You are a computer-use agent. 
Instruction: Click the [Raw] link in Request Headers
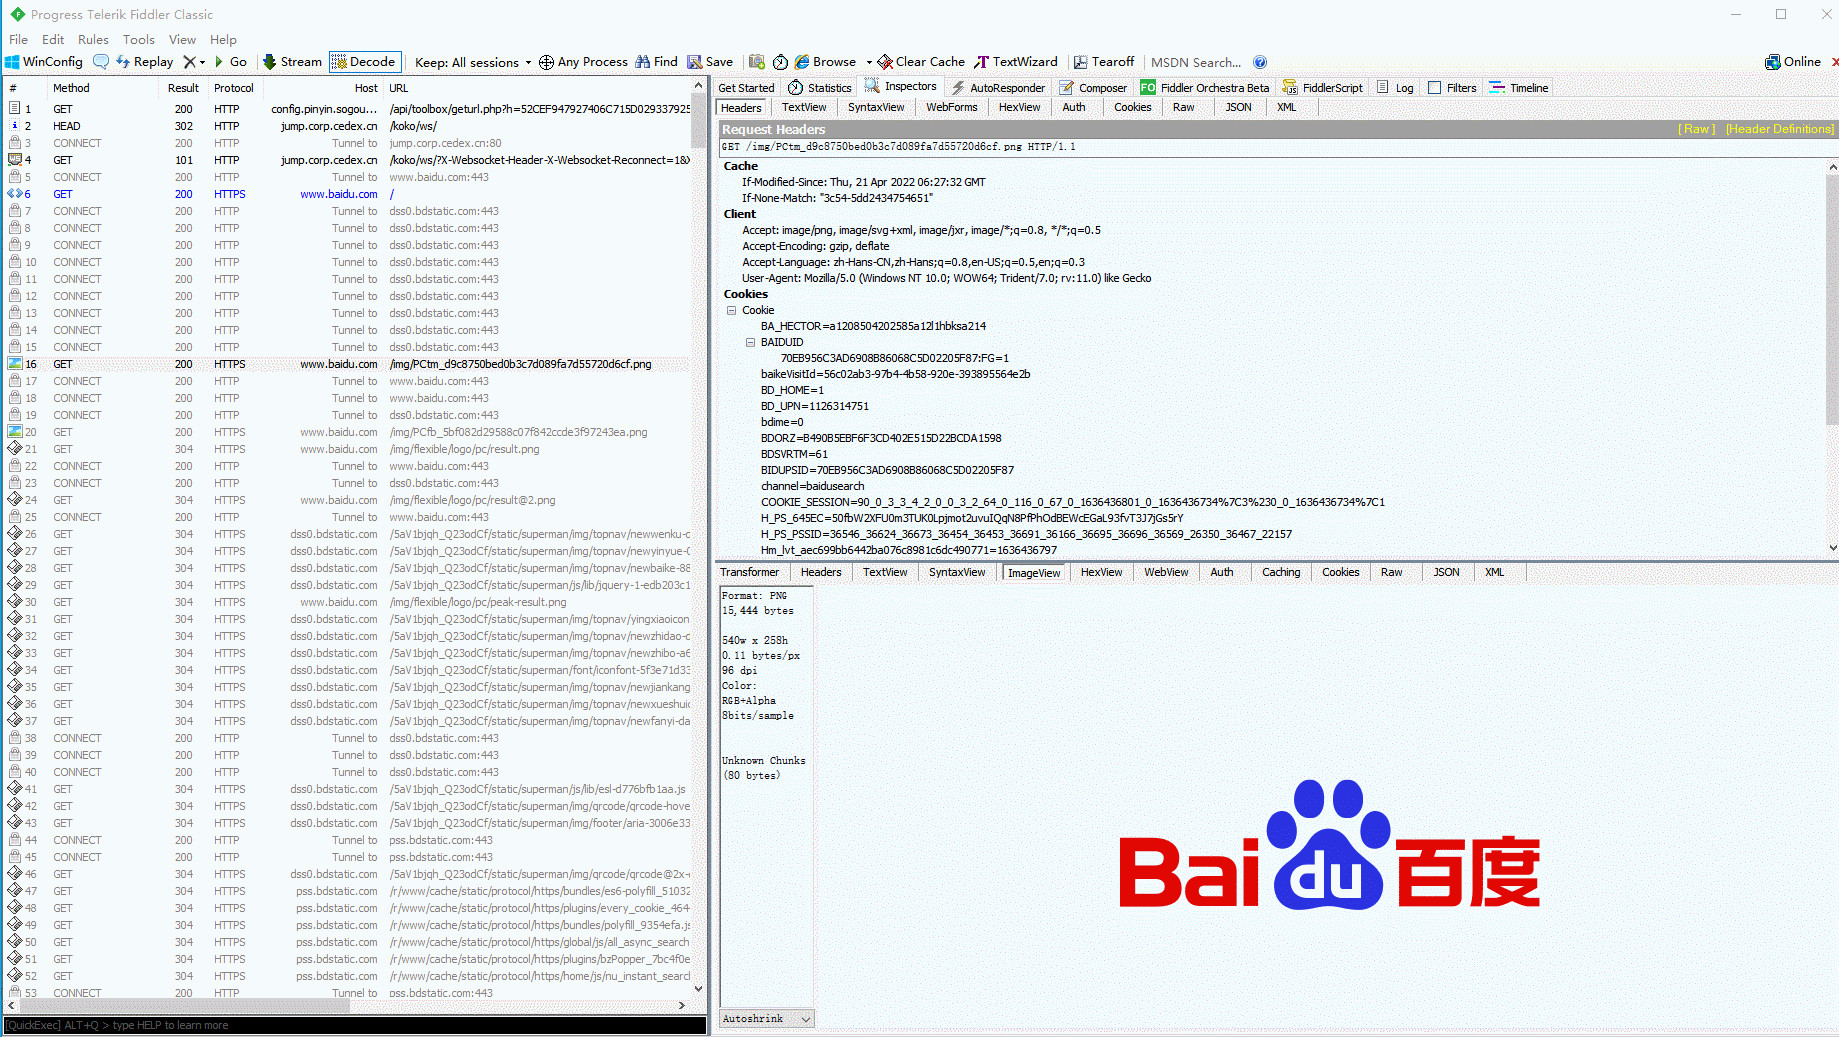(1697, 129)
